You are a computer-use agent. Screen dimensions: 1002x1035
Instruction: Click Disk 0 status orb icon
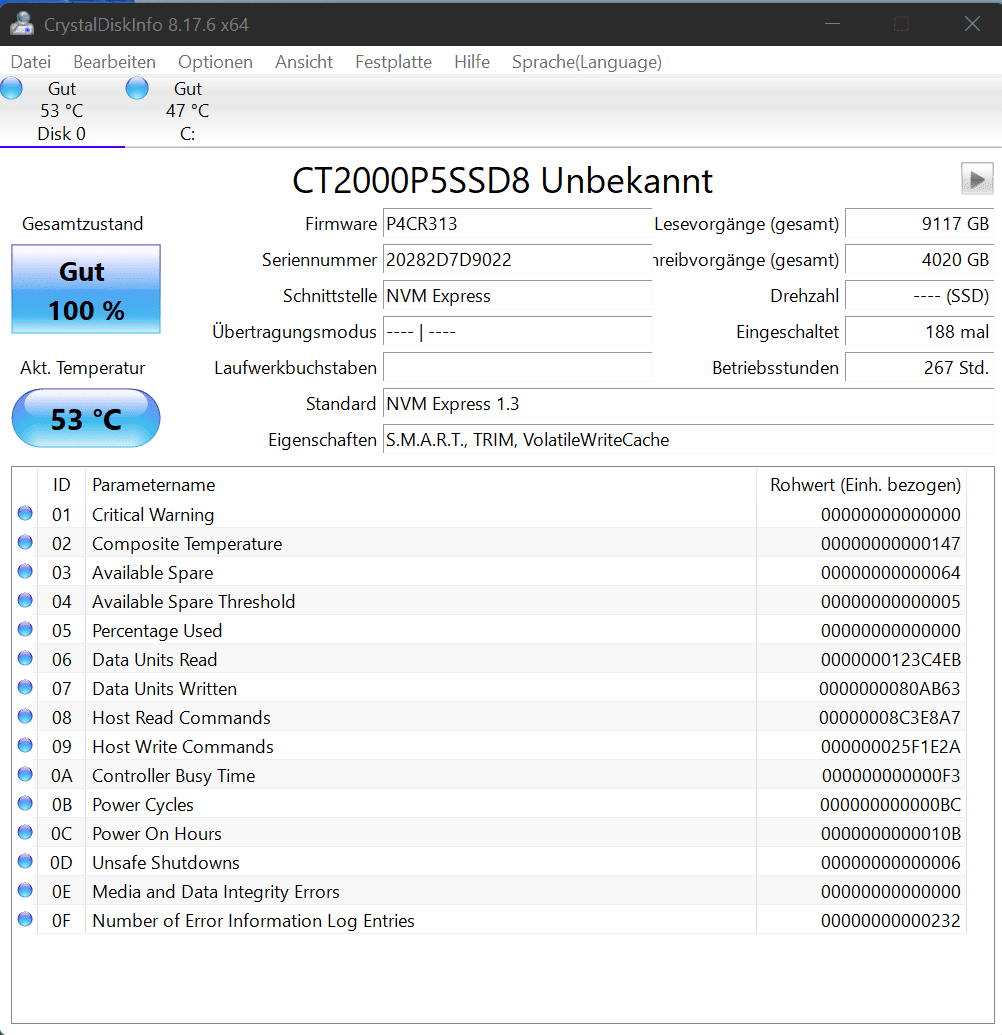[x=11, y=88]
